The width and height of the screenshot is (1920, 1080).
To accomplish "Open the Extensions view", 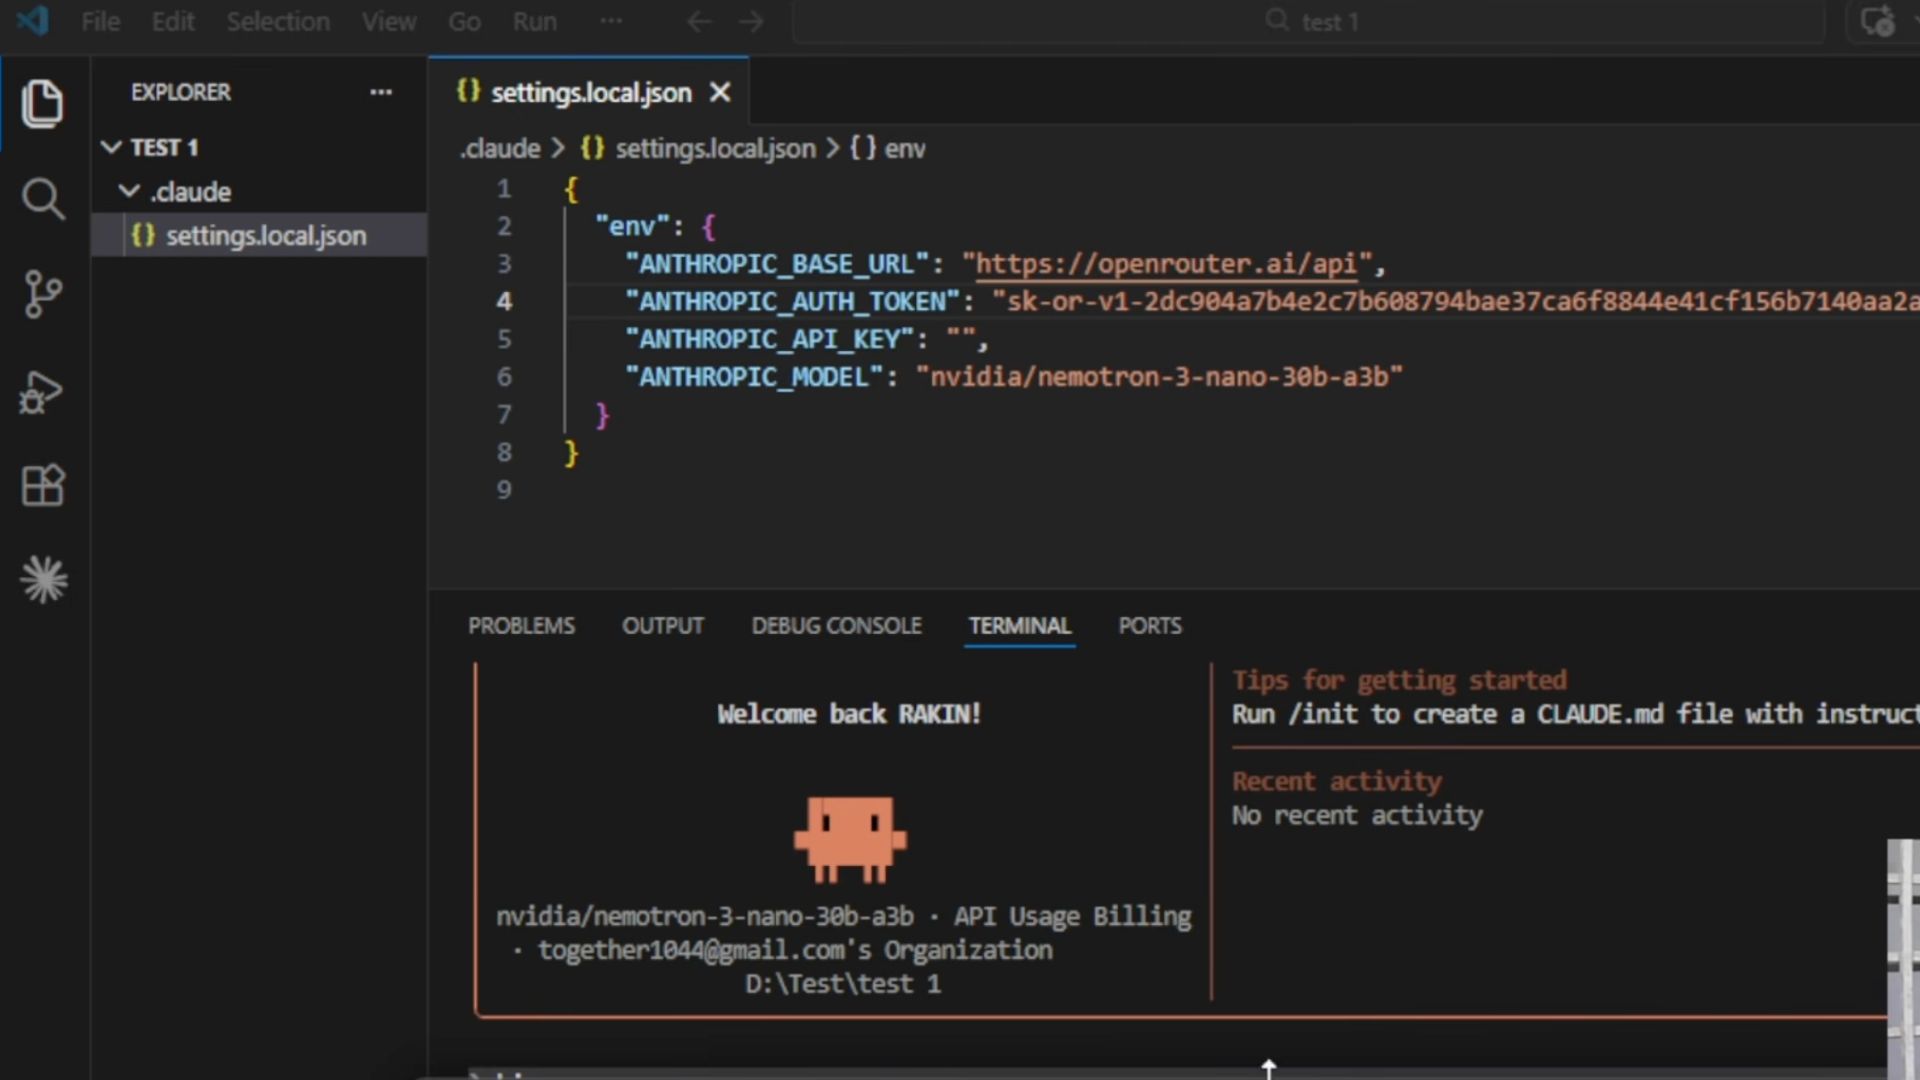I will [x=42, y=486].
